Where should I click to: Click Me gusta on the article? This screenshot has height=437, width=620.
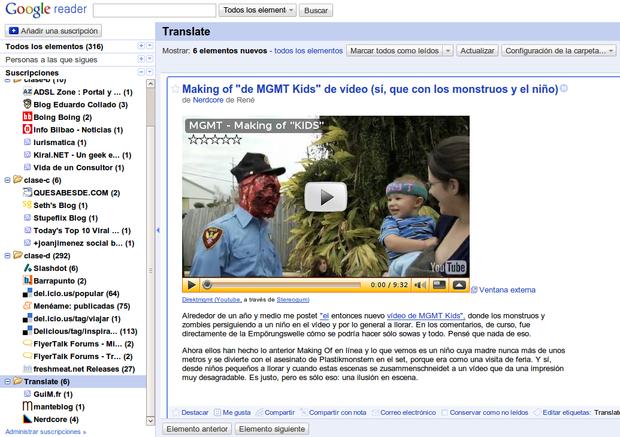pos(232,412)
